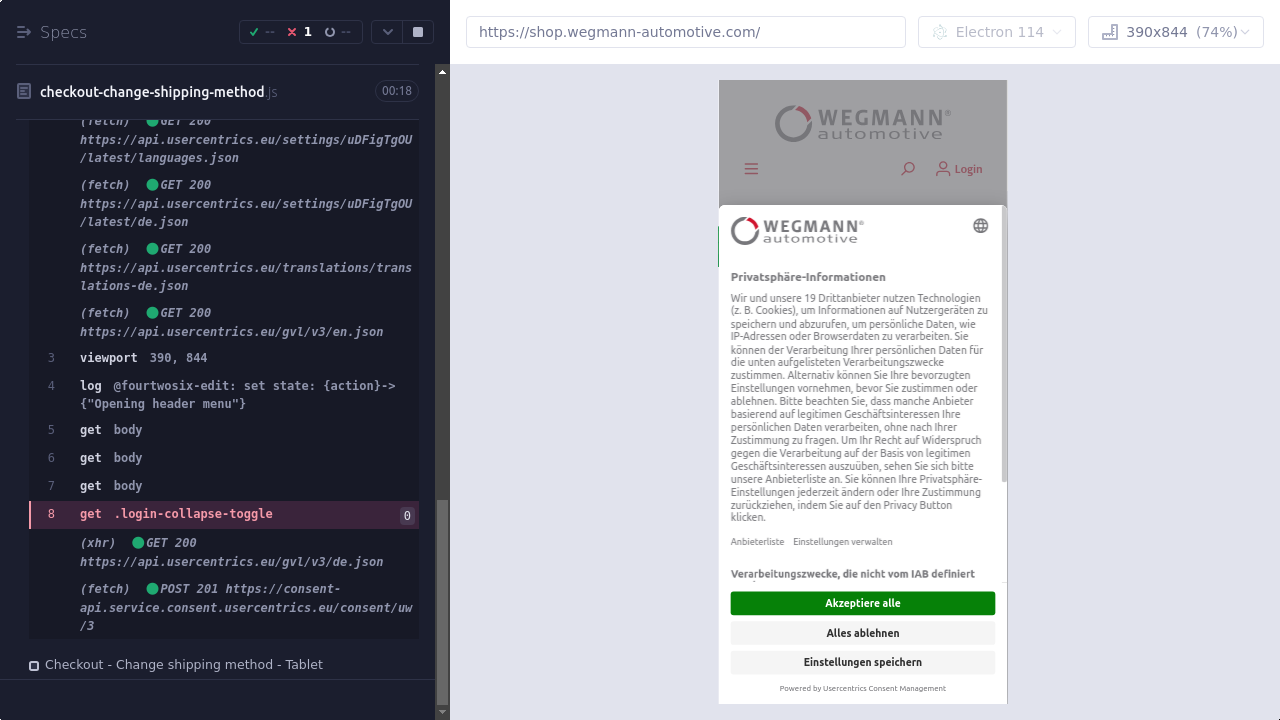Open the 390x844 viewport size dropdown
The width and height of the screenshot is (1280, 720).
point(1175,32)
